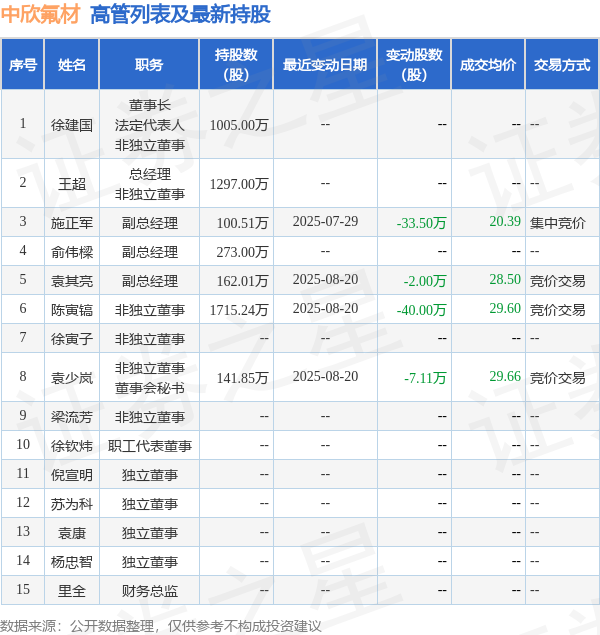Click 王超's position 总经理
This screenshot has width=600, height=635.
pyautogui.click(x=149, y=174)
